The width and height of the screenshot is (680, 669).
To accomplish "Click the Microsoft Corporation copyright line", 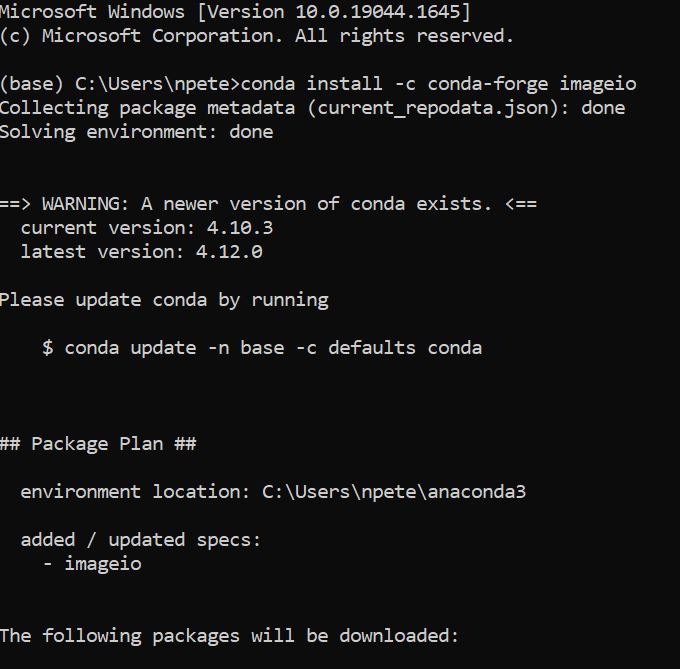I will pyautogui.click(x=256, y=36).
